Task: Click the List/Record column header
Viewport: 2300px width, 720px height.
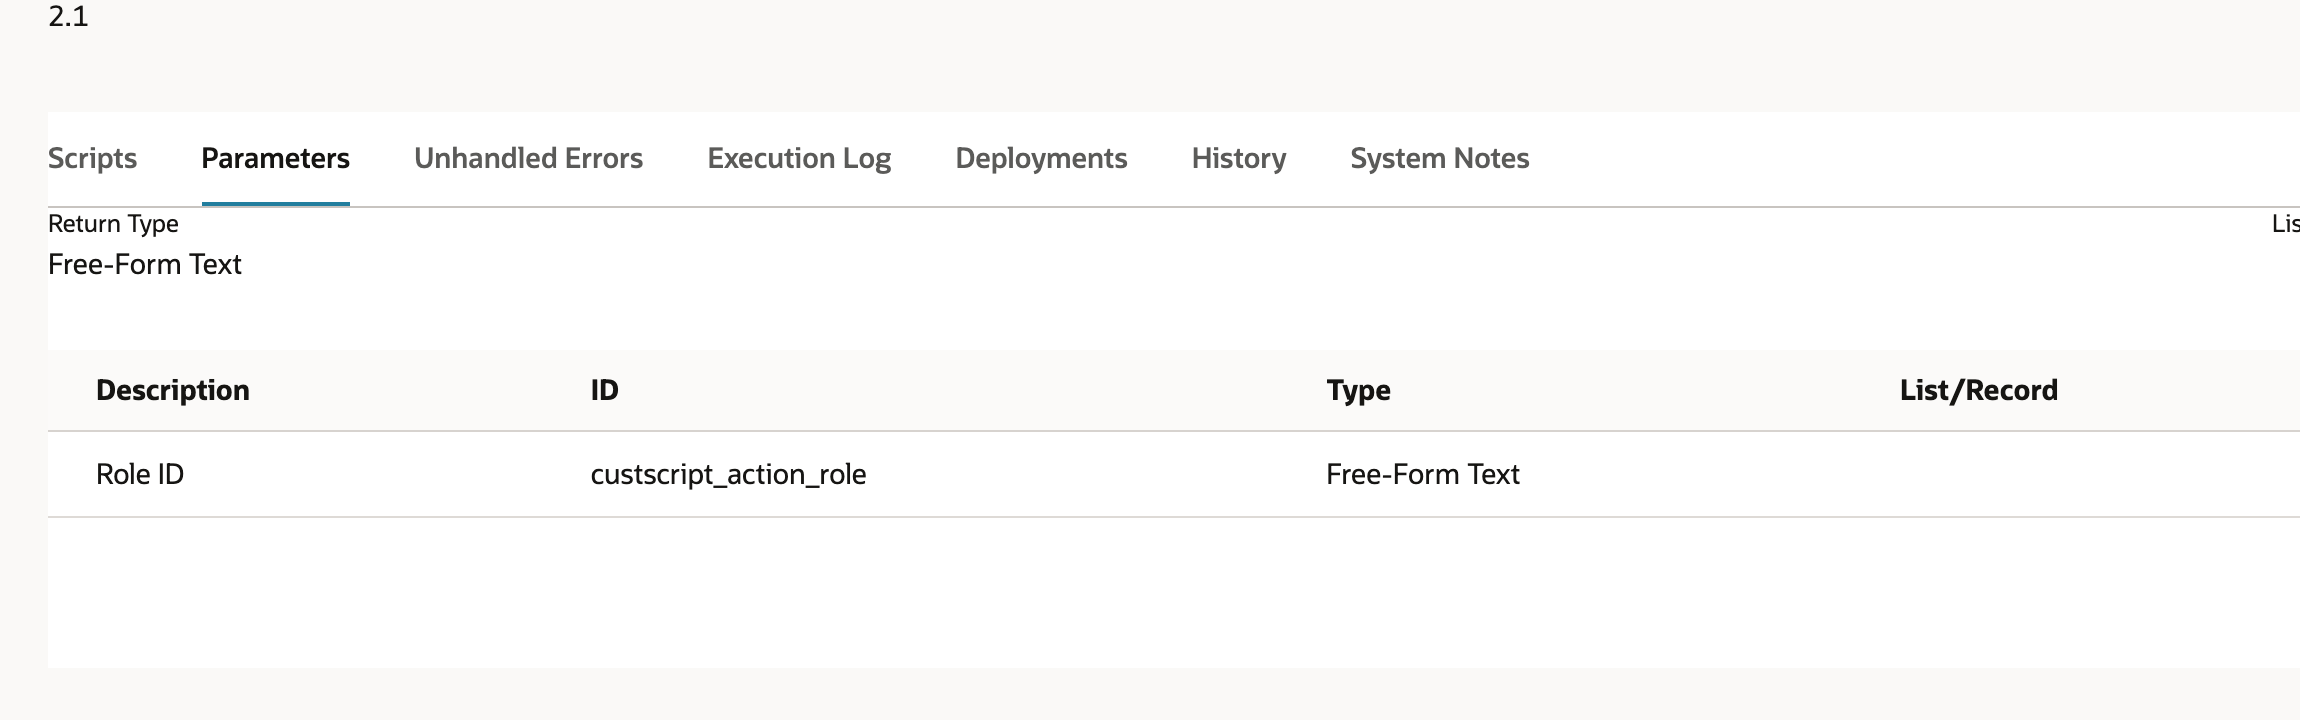Action: [1979, 390]
